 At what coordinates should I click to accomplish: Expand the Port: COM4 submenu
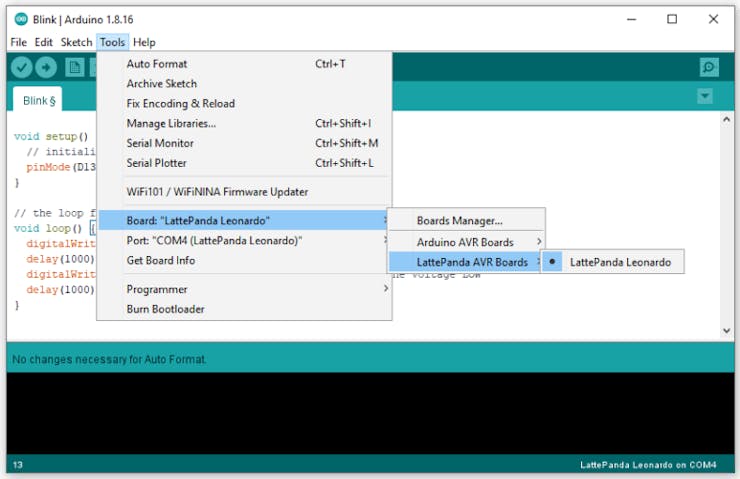tap(244, 241)
